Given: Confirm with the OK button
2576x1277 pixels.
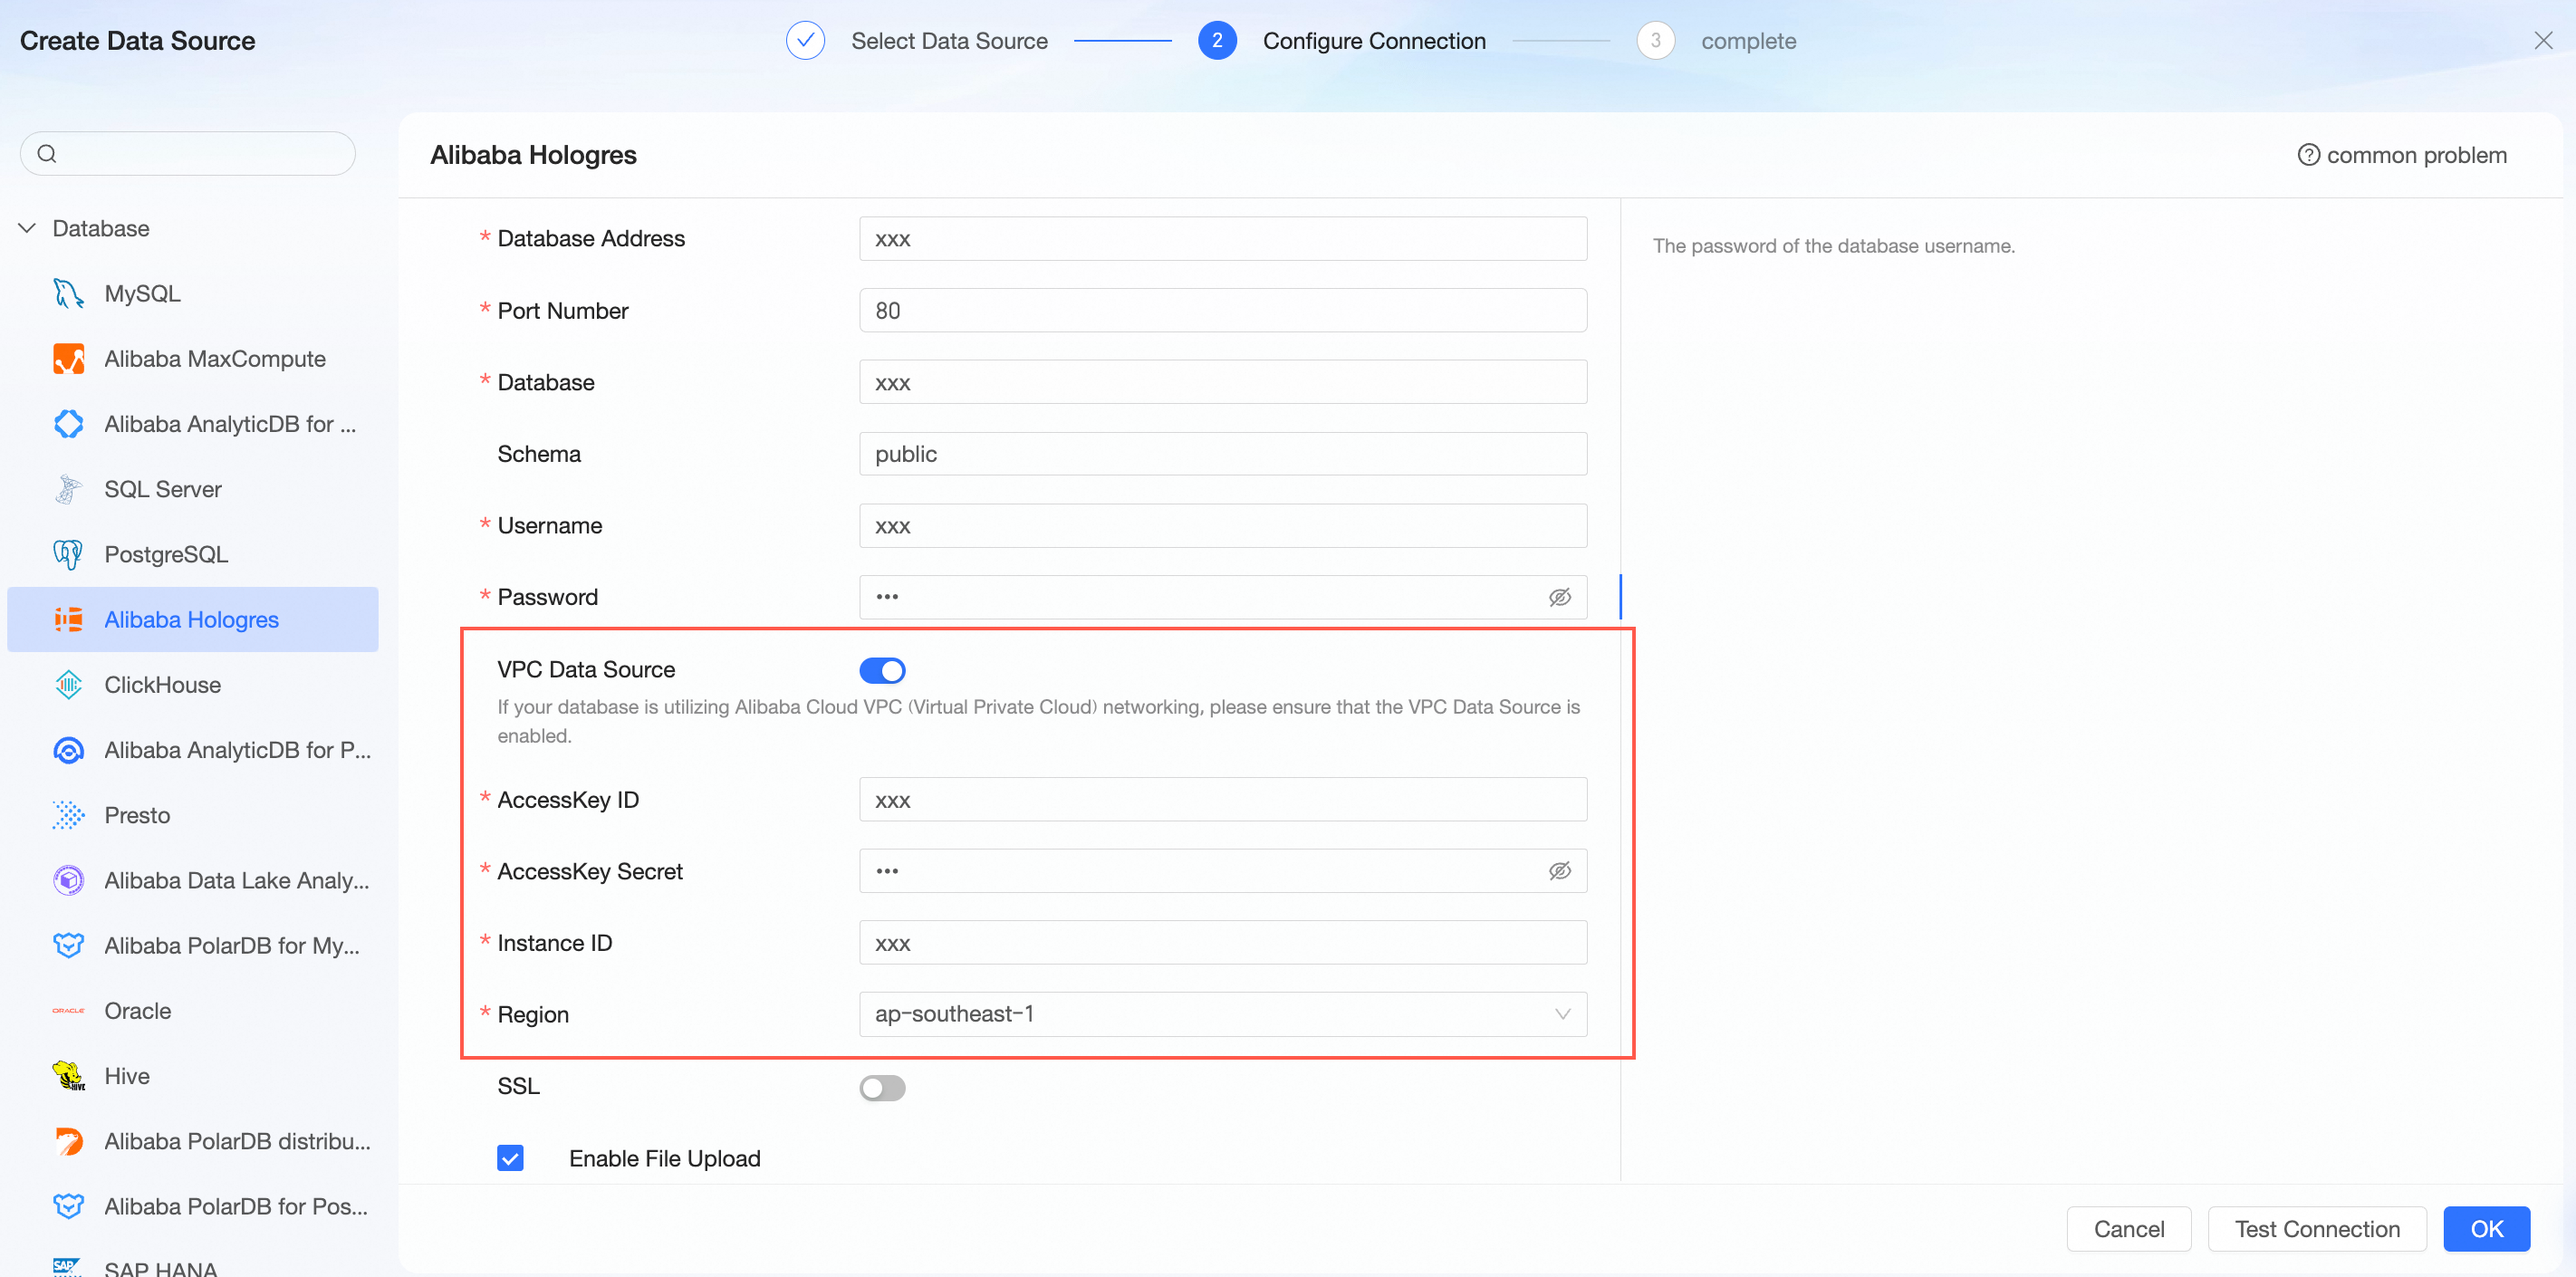Looking at the screenshot, I should [x=2486, y=1229].
